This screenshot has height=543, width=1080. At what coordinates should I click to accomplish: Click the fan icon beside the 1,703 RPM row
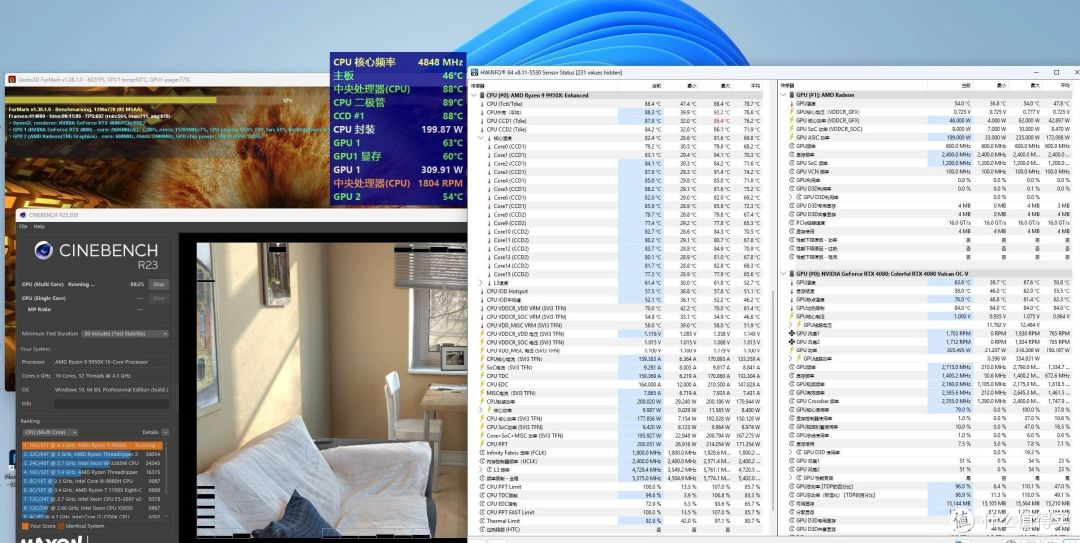(791, 334)
